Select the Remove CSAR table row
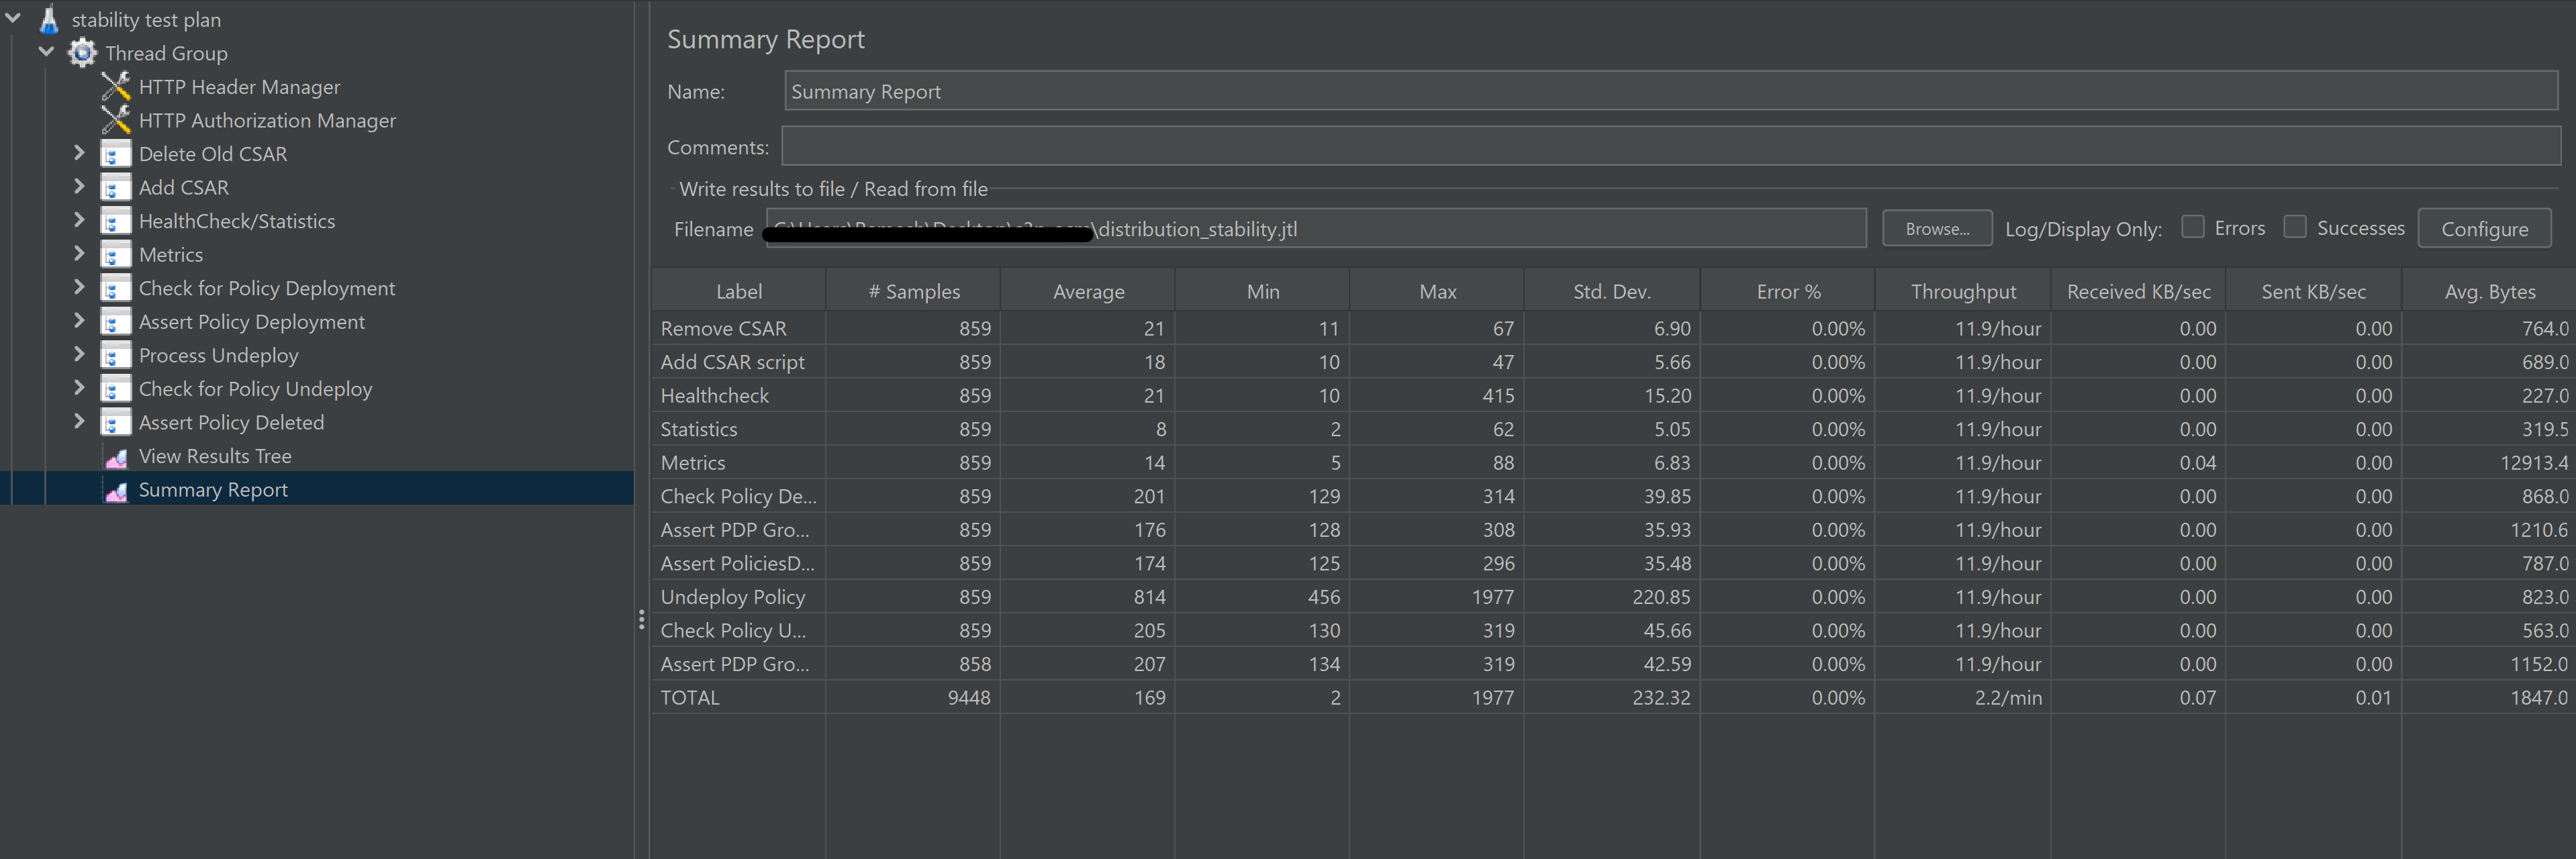This screenshot has width=2576, height=859. point(1613,328)
